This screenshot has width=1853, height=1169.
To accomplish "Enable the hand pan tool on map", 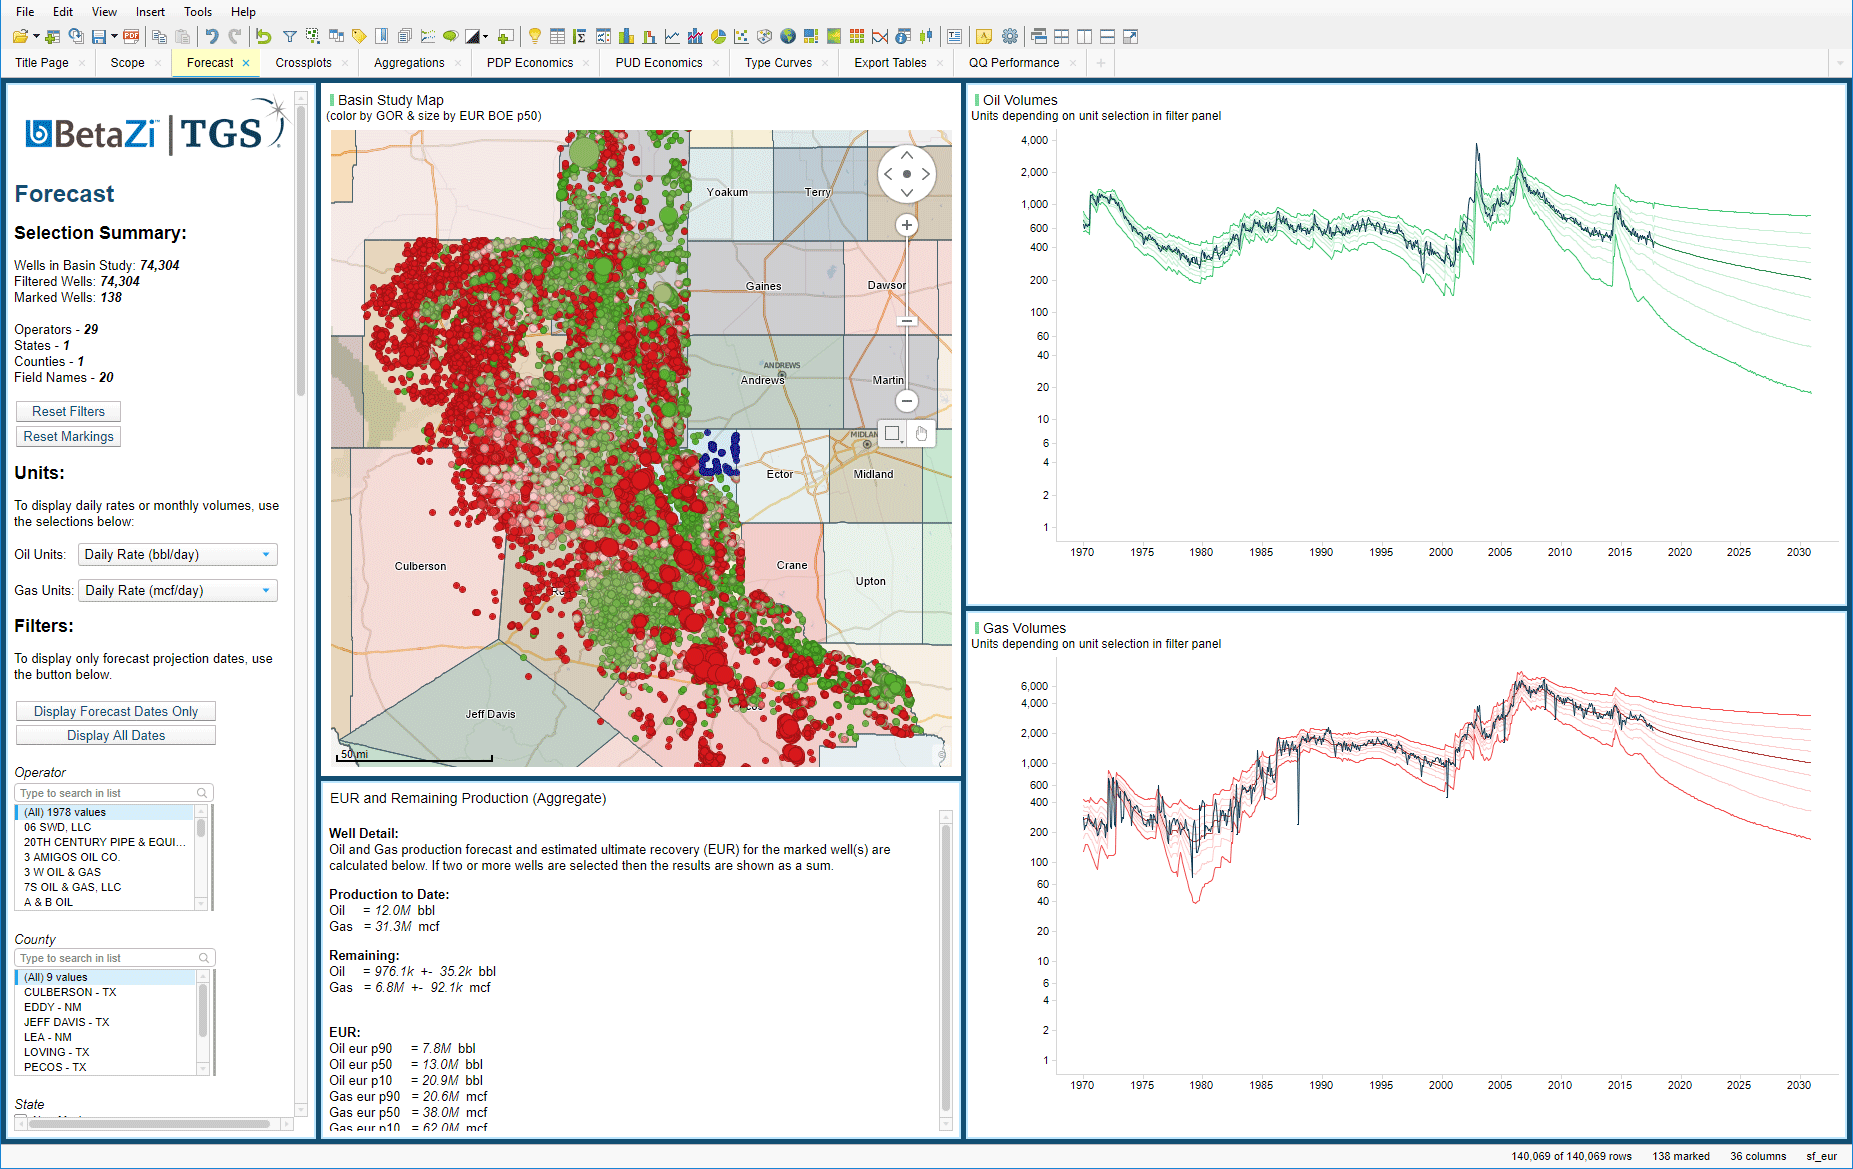I will 921,433.
